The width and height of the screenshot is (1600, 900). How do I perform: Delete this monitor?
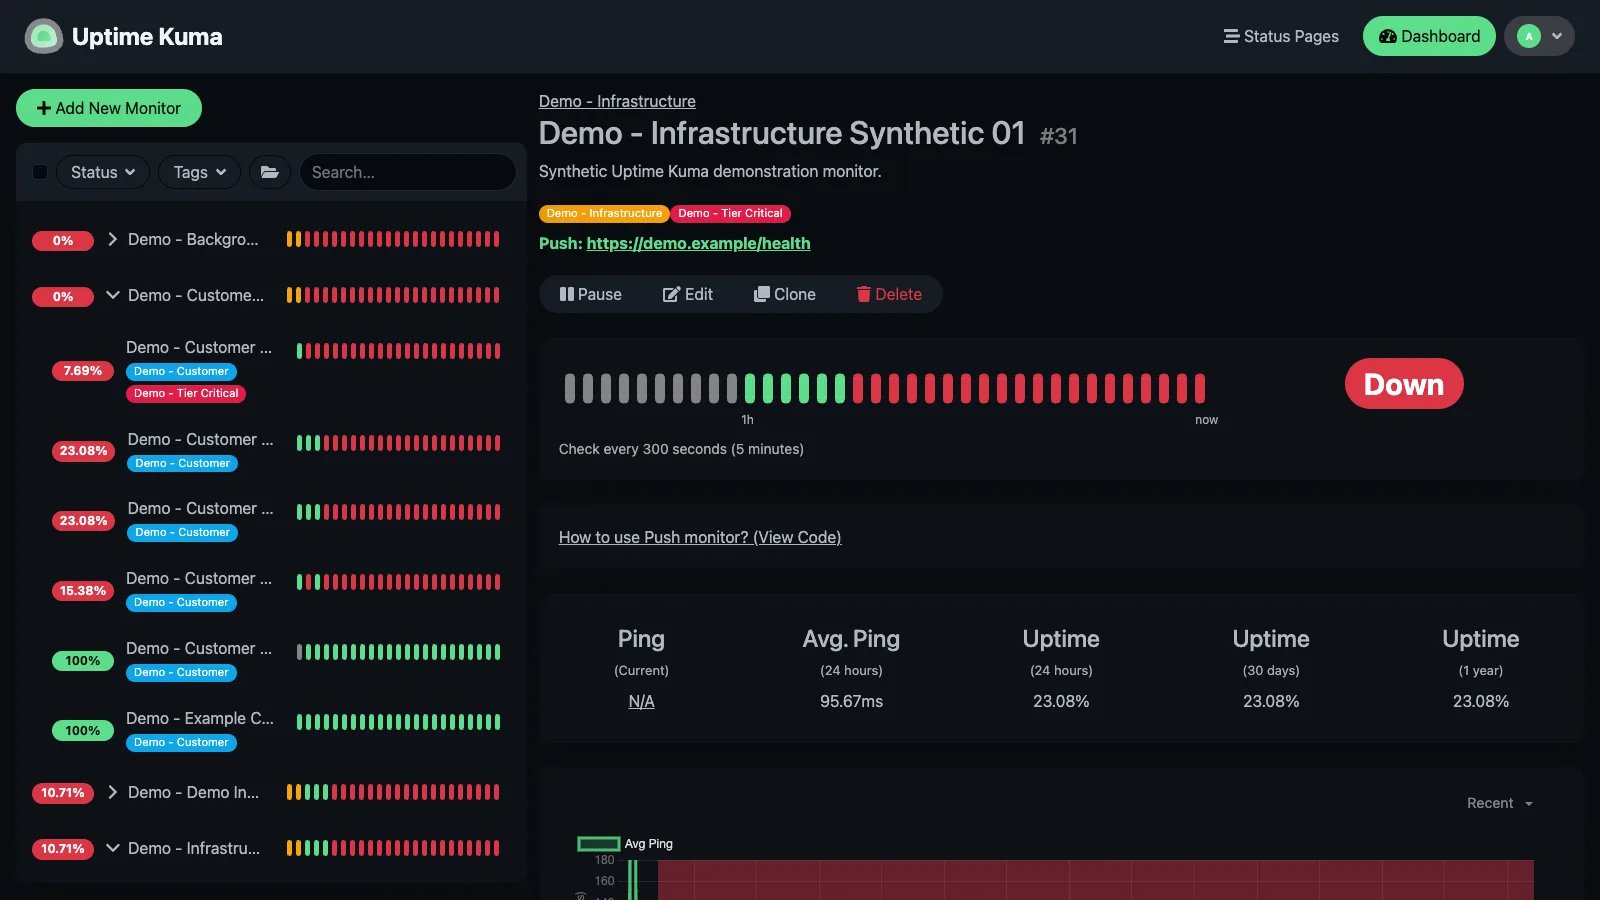(x=889, y=294)
